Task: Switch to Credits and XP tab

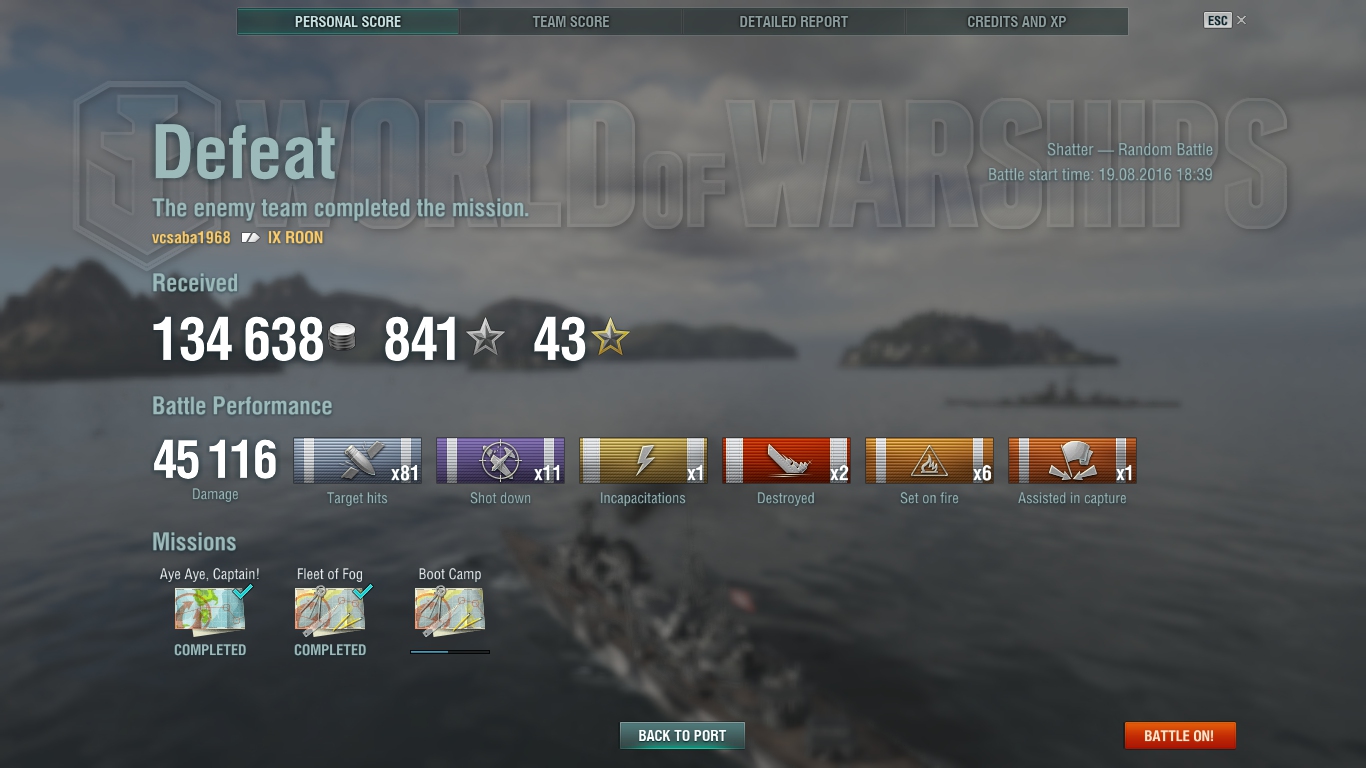Action: [x=1017, y=21]
